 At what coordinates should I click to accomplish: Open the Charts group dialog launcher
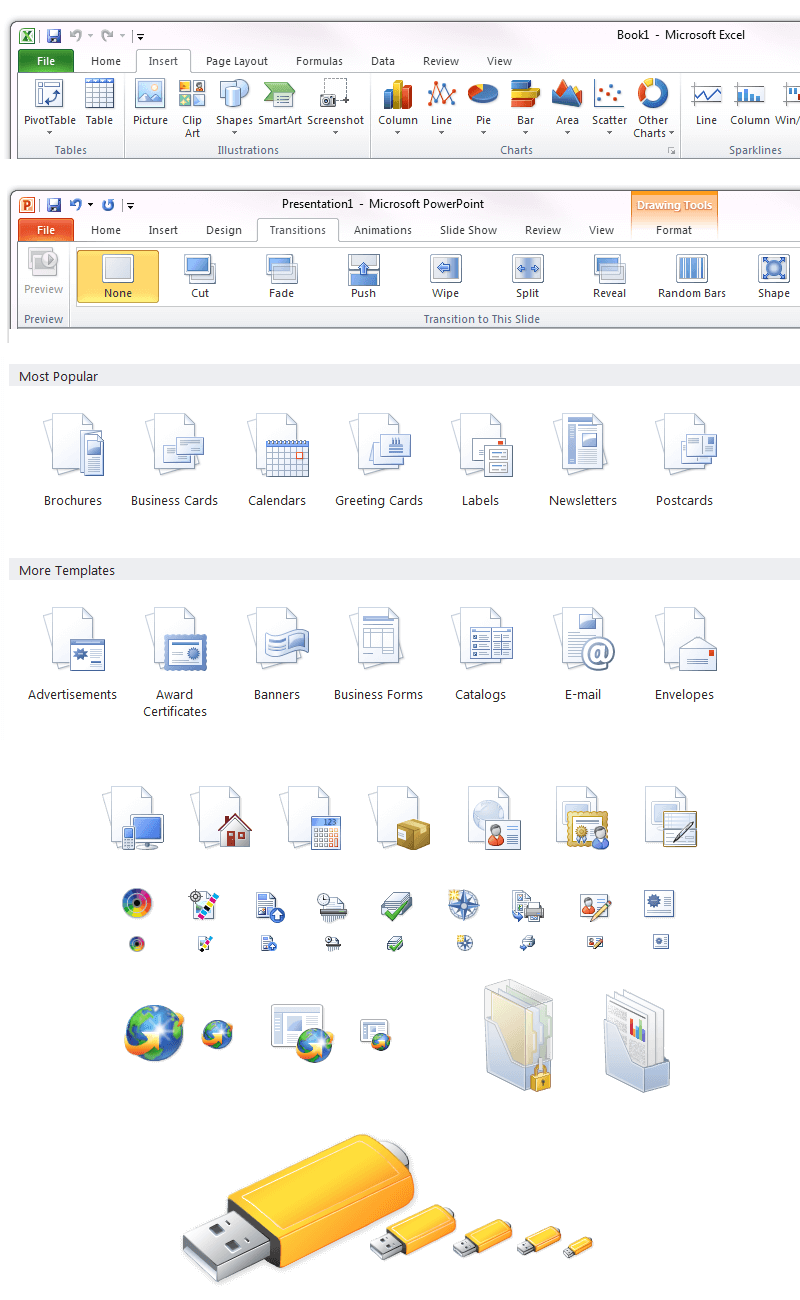(x=671, y=151)
